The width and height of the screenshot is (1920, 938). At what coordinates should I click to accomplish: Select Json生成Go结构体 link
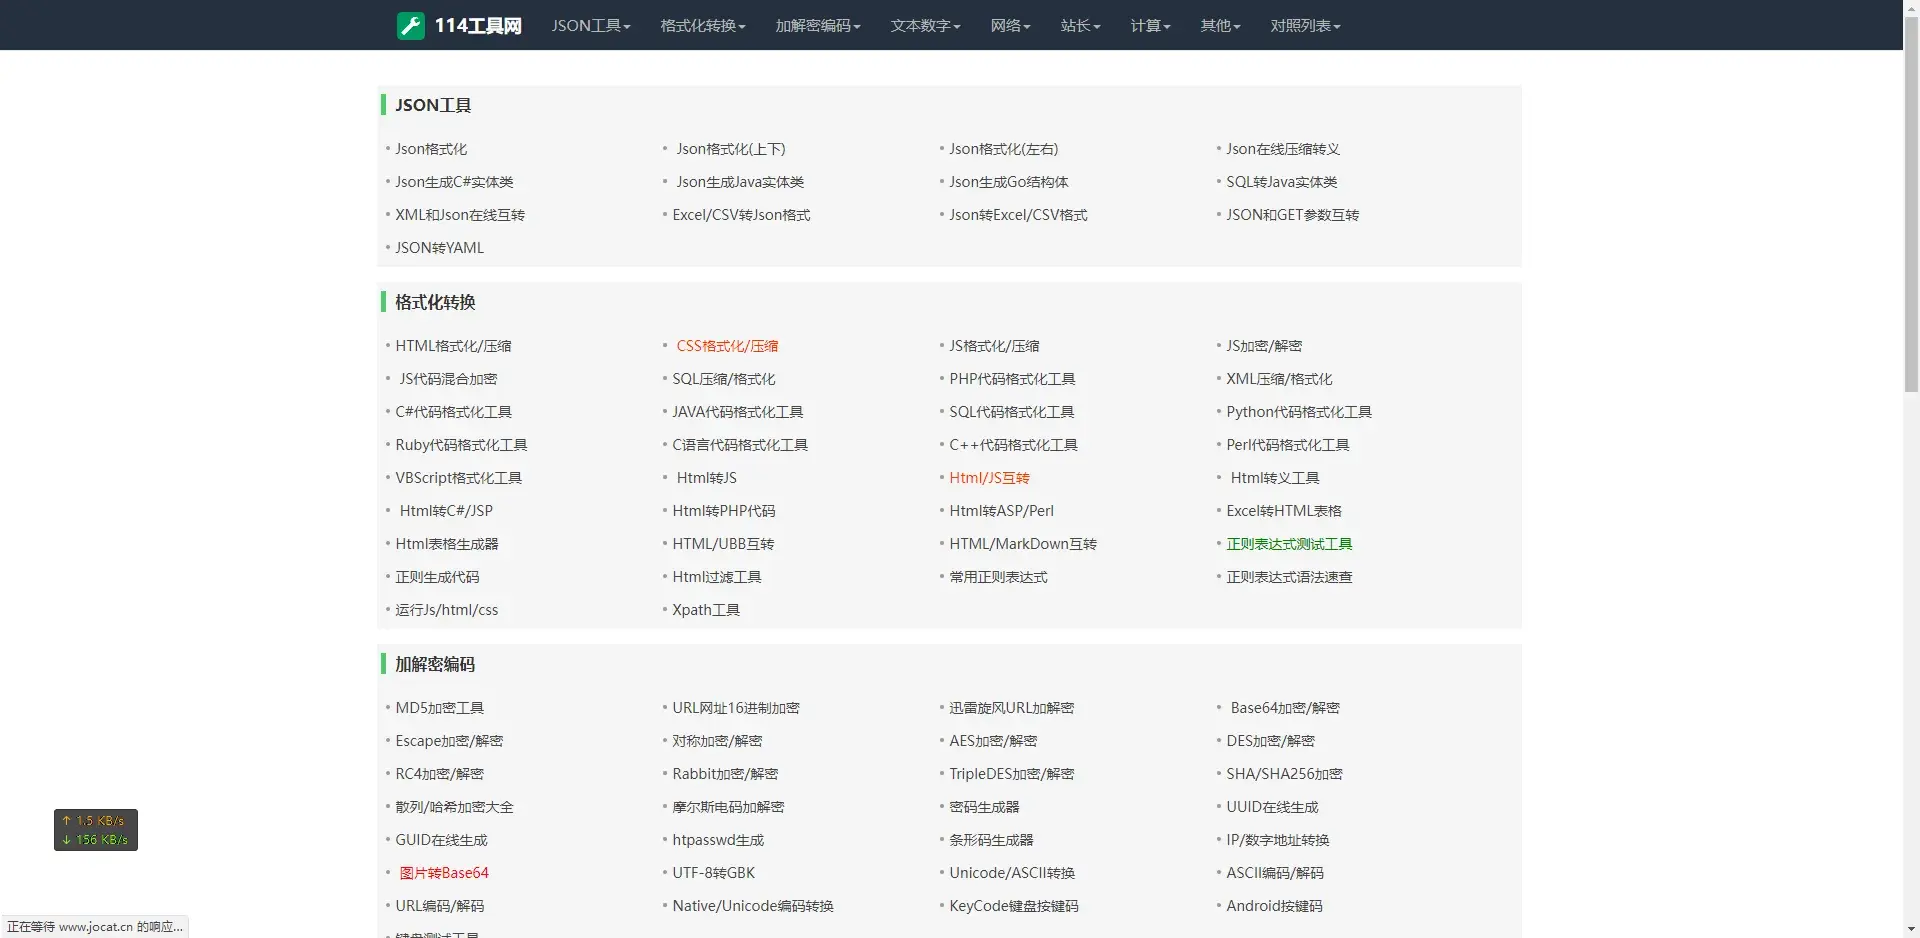(1009, 182)
